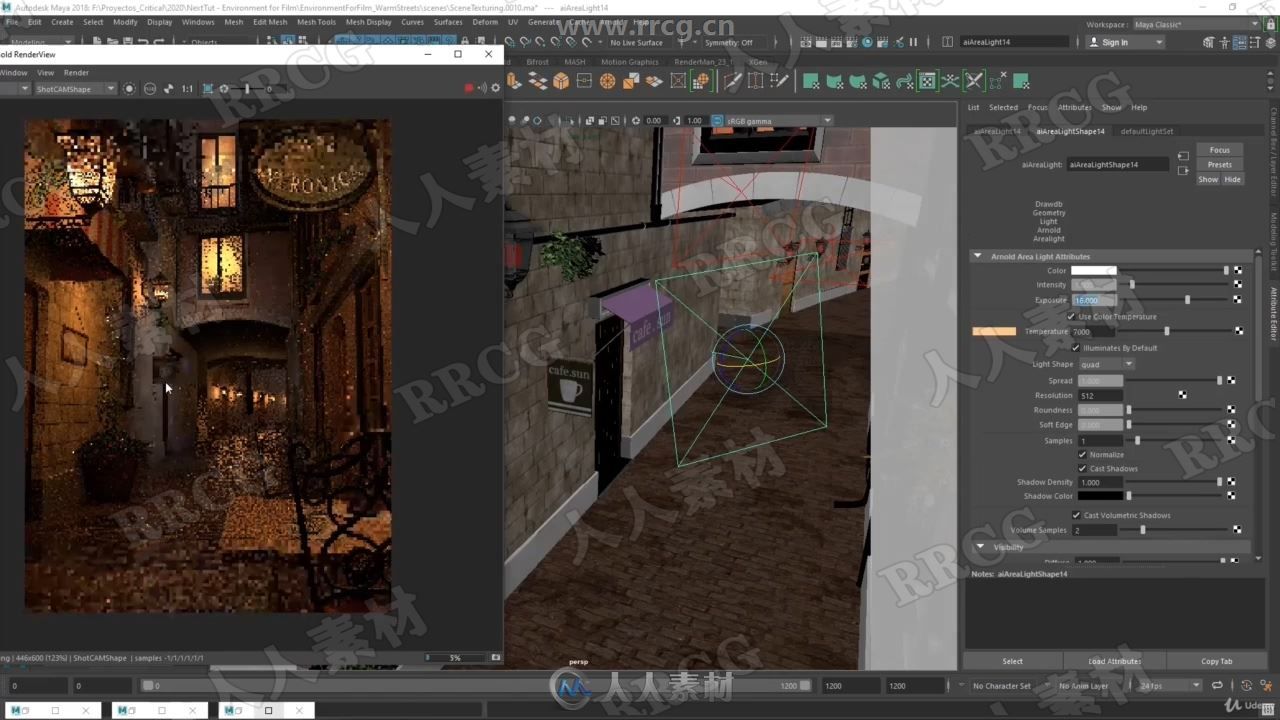Click the orange Temperature color swatch
The image size is (1280, 720).
coord(994,331)
